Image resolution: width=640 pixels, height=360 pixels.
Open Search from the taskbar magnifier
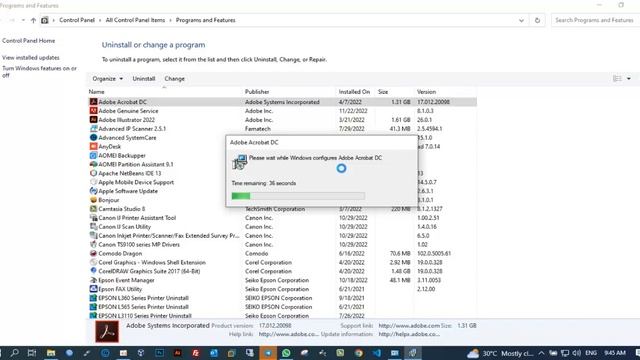click(15, 353)
